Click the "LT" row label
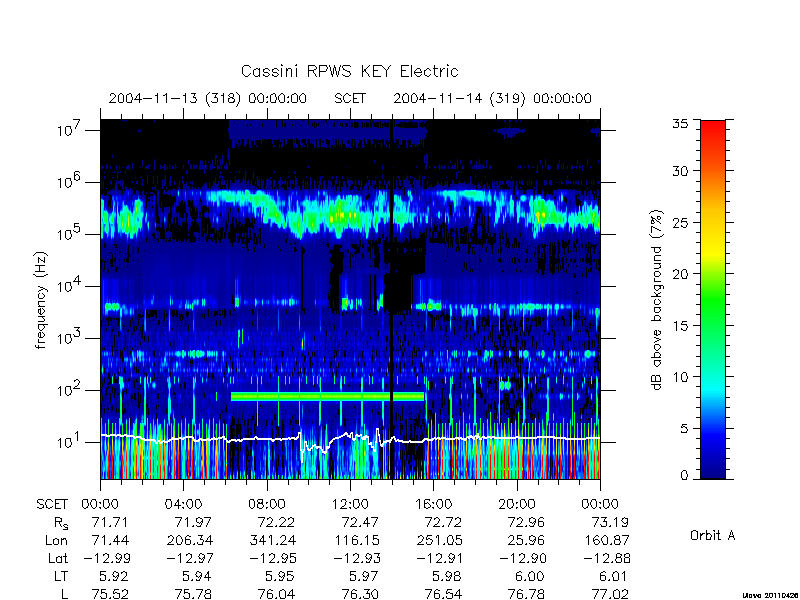Screen dimensions: 800x600 [x=61, y=577]
